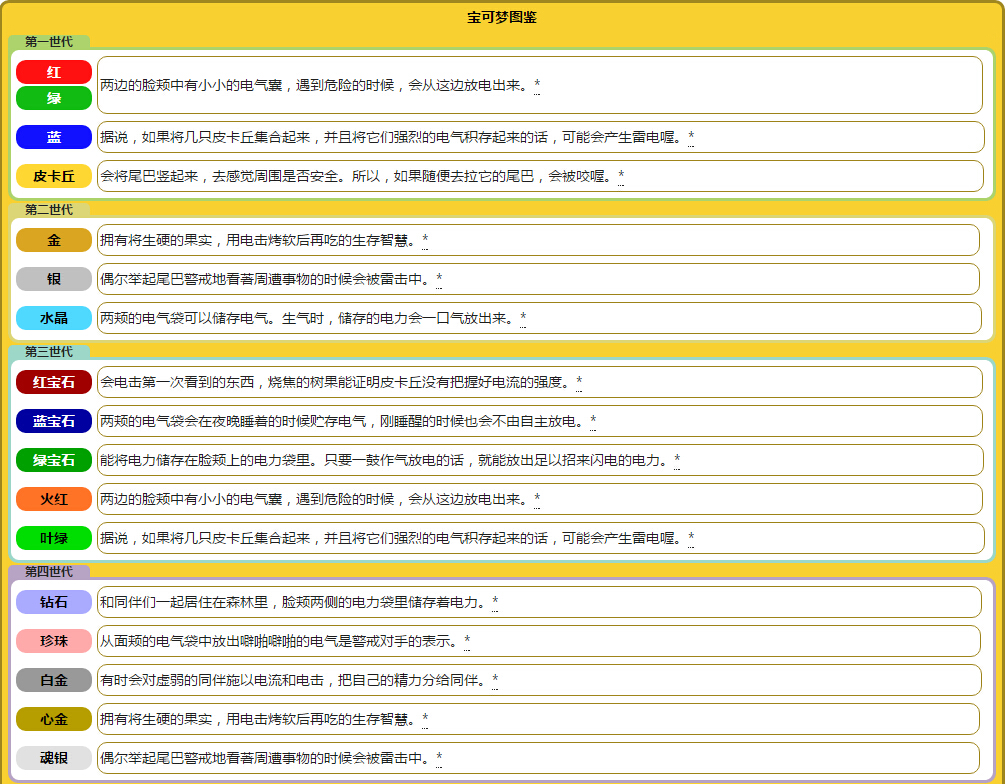
Task: Click the 皮卡丘 entry about 拉它的尾巴
Action: click(x=357, y=176)
